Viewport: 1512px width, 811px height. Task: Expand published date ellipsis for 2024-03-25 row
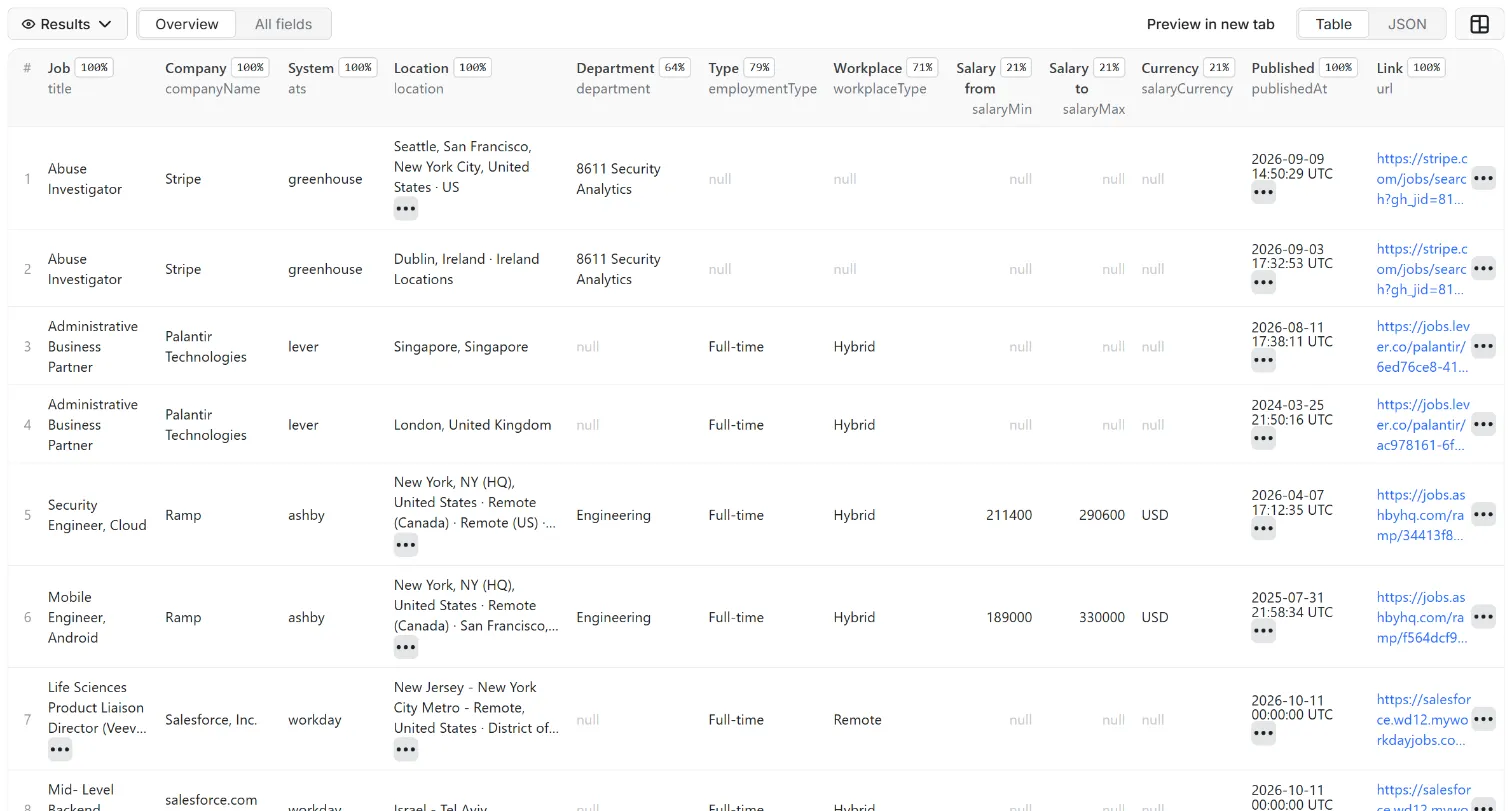tap(1263, 439)
